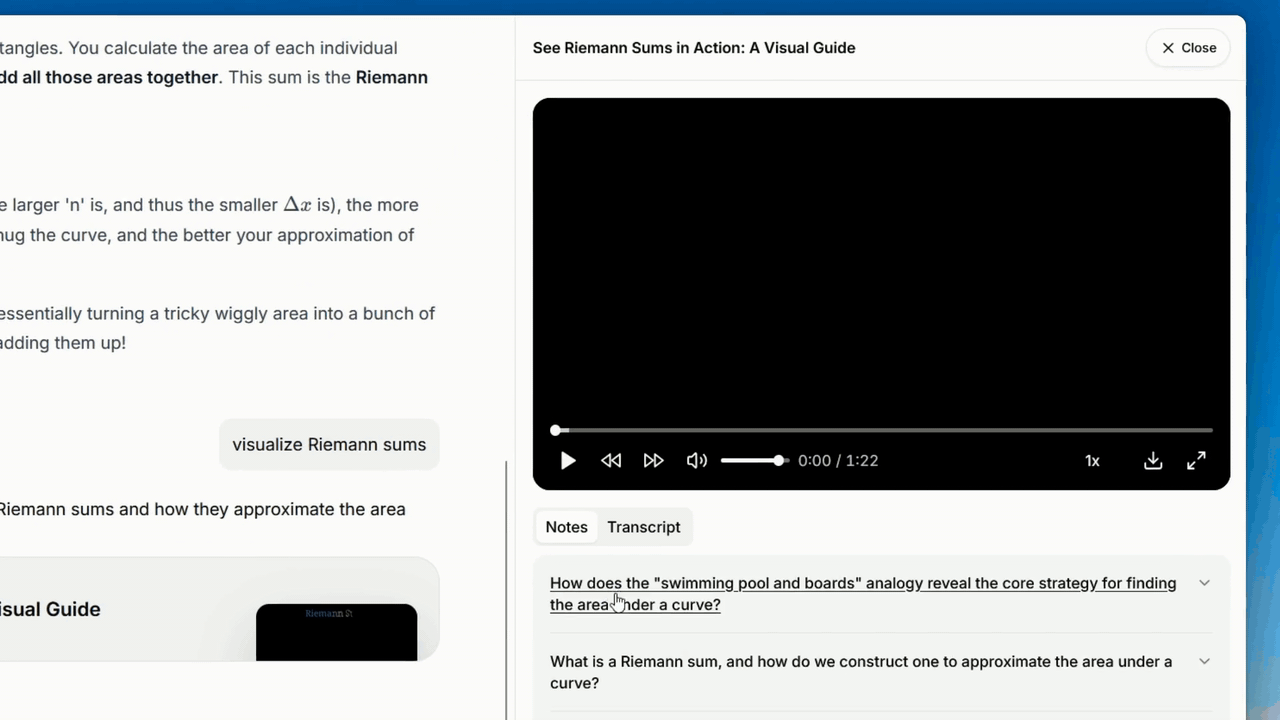
Task: Mute the video using the speaker icon
Action: (x=697, y=461)
